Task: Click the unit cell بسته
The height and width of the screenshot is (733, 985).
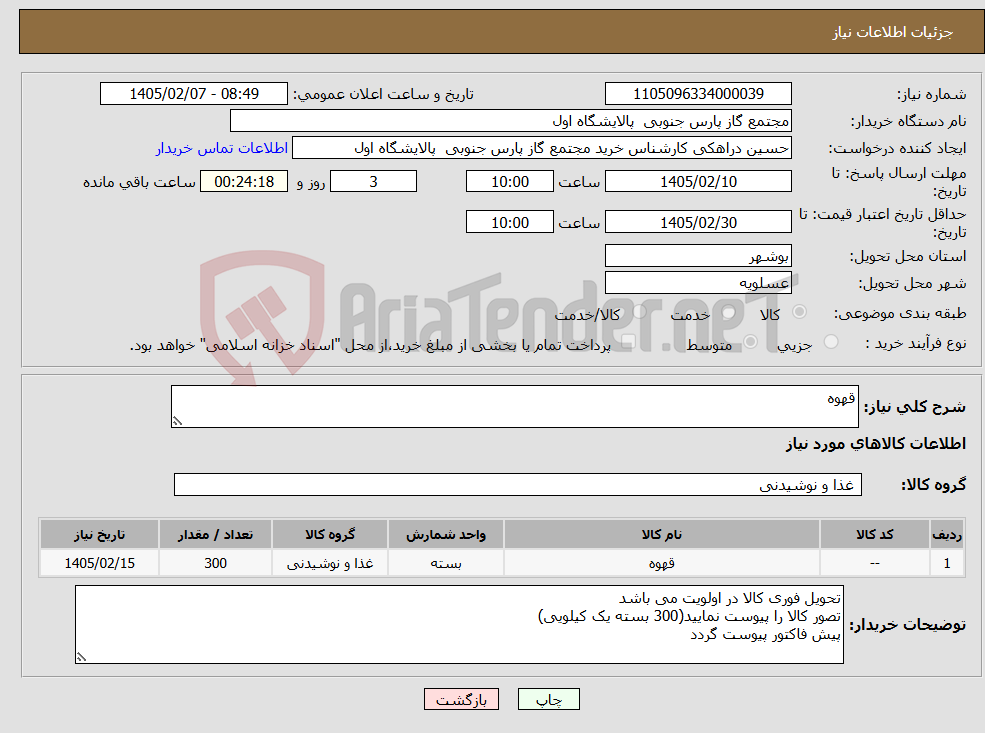Action: [x=445, y=563]
